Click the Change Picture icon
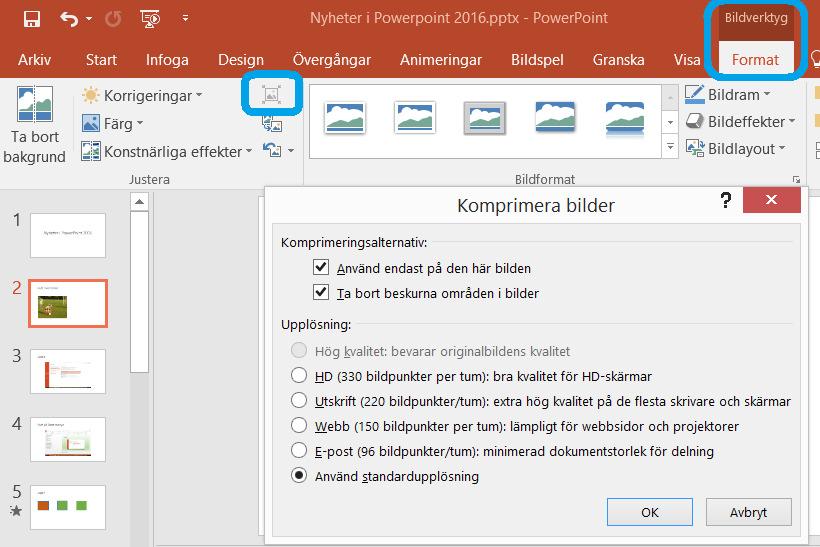This screenshot has height=547, width=820. pyautogui.click(x=271, y=124)
